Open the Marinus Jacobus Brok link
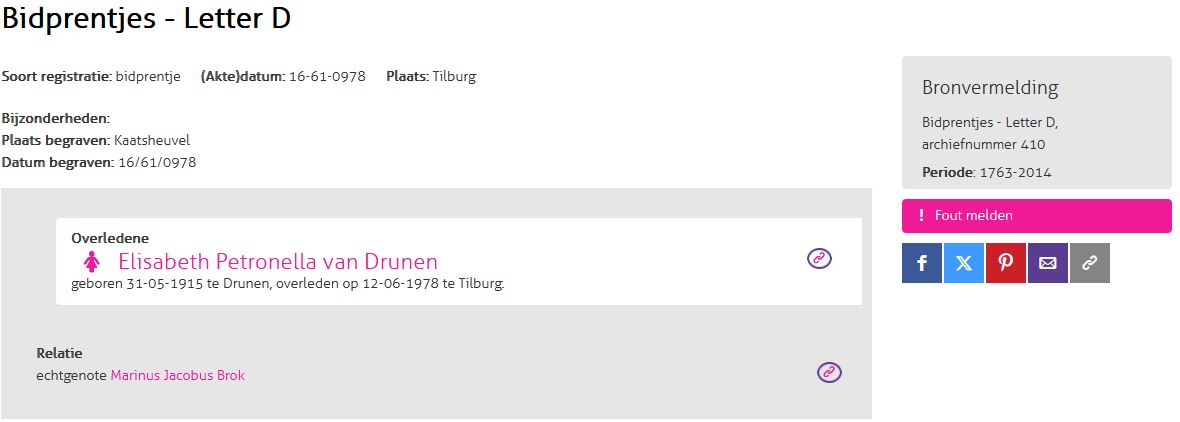Screen dimensions: 1180x422 pos(177,376)
